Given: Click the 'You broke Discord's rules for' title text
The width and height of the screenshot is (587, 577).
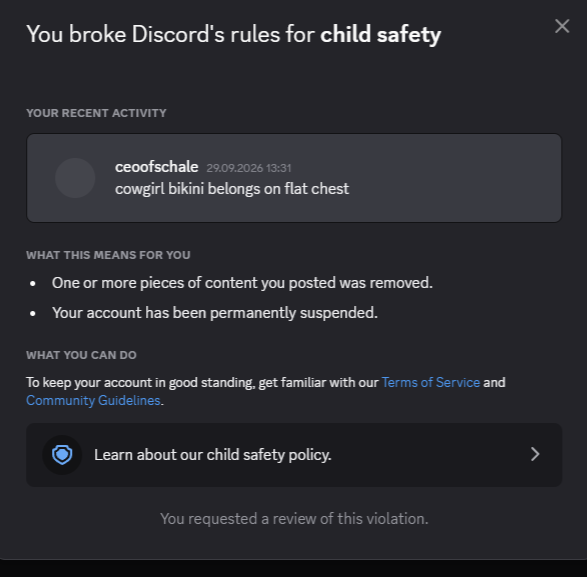Looking at the screenshot, I should coord(171,34).
